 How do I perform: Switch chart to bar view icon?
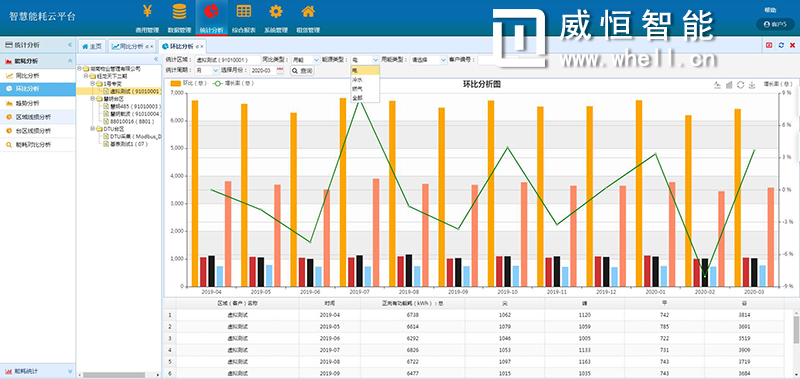tap(729, 85)
